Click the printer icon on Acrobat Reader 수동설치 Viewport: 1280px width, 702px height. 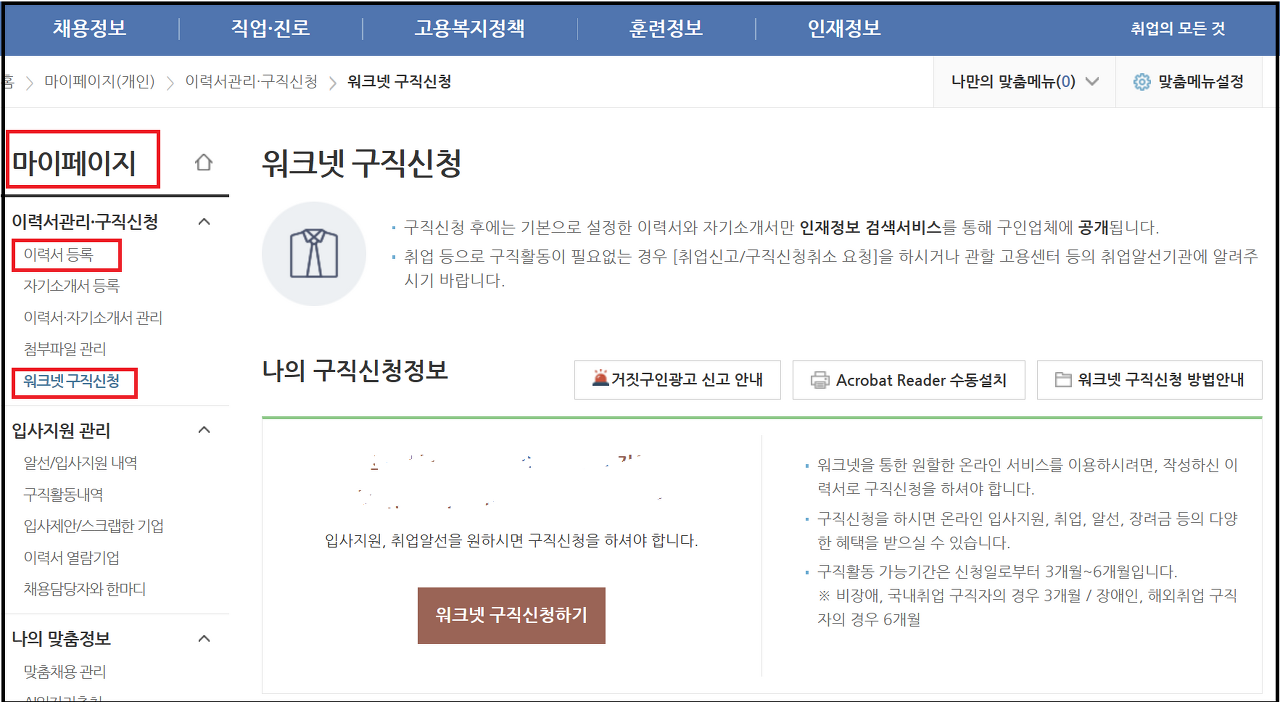coord(820,380)
